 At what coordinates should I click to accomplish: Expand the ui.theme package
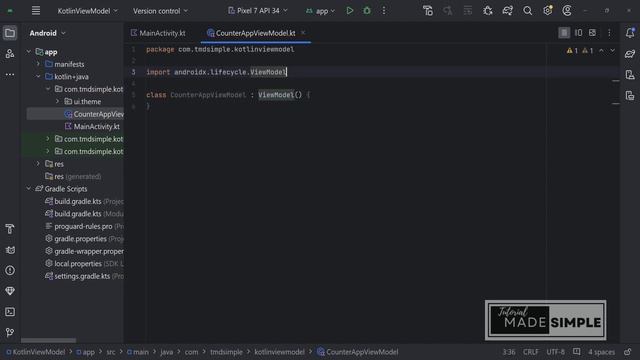(x=58, y=101)
